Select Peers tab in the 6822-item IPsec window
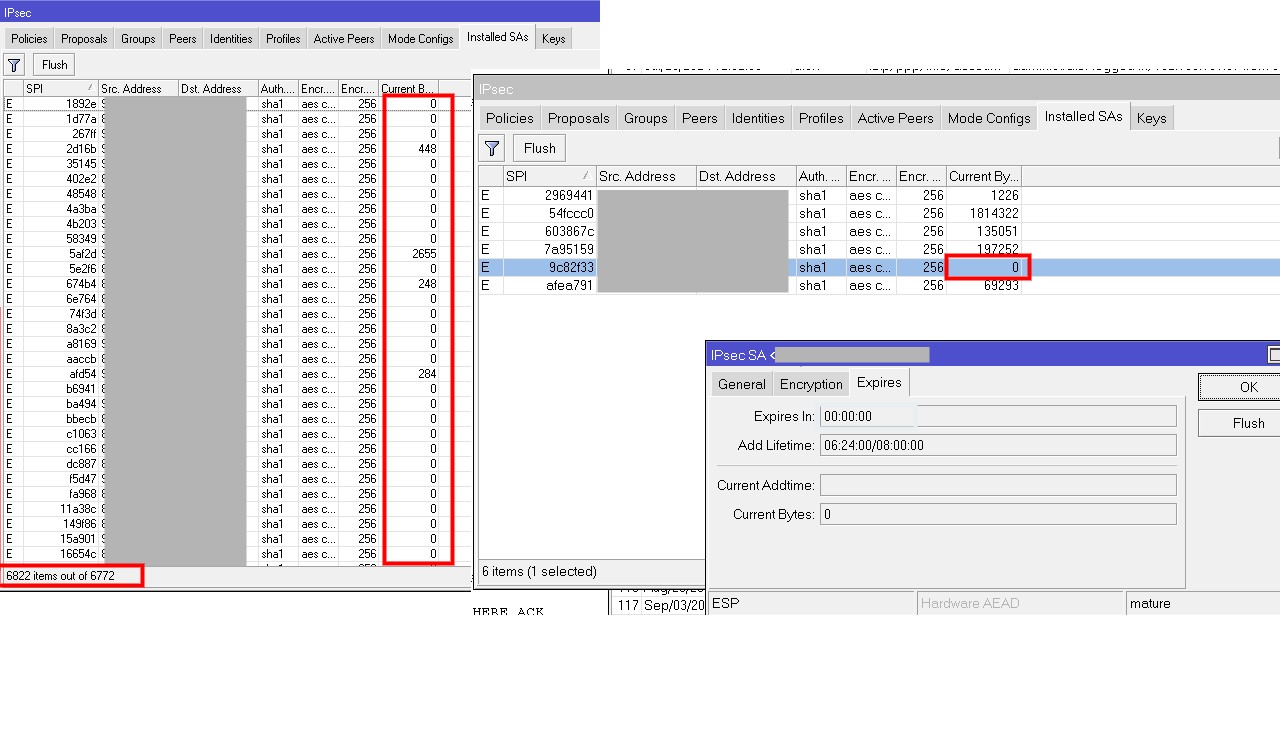The height and width of the screenshot is (749, 1280). [183, 39]
